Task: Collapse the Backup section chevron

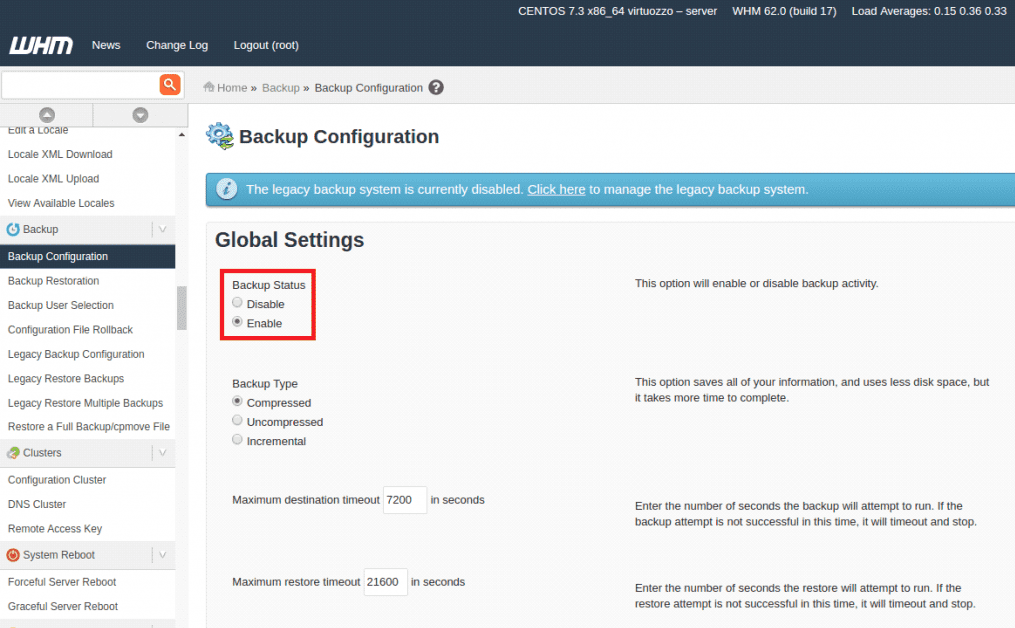Action: click(x=162, y=230)
